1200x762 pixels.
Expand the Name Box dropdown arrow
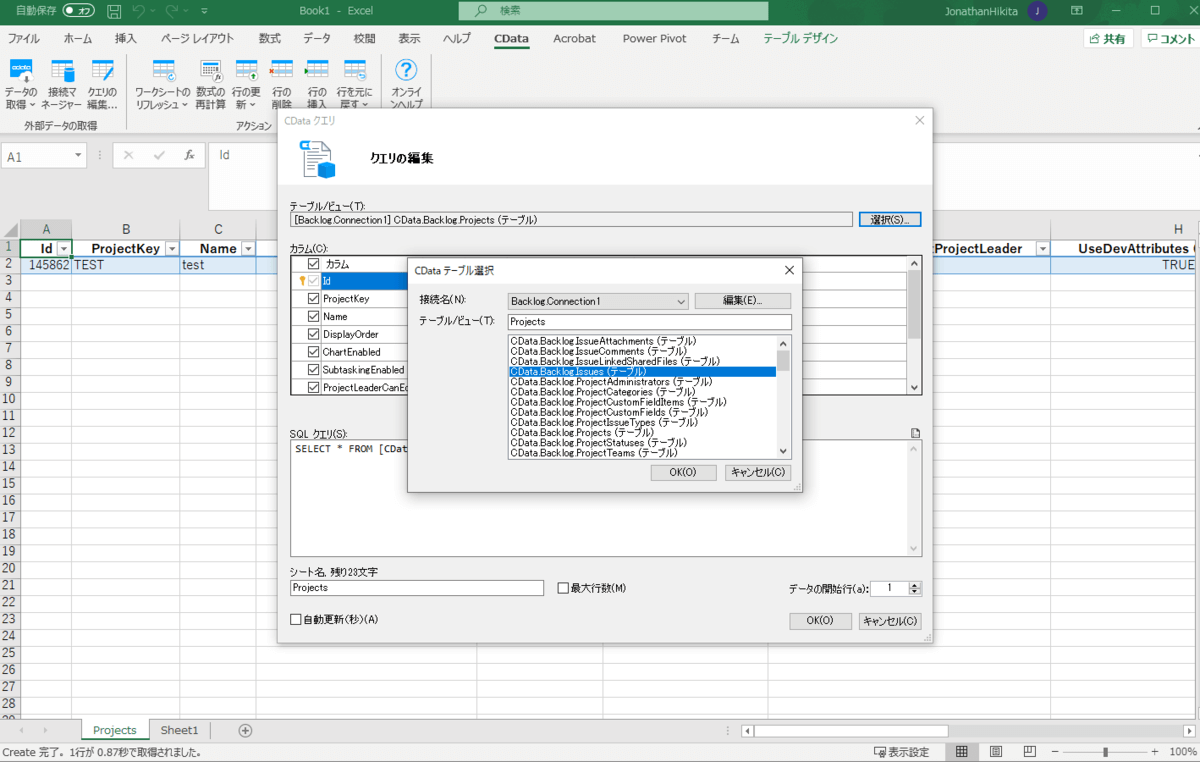78,157
